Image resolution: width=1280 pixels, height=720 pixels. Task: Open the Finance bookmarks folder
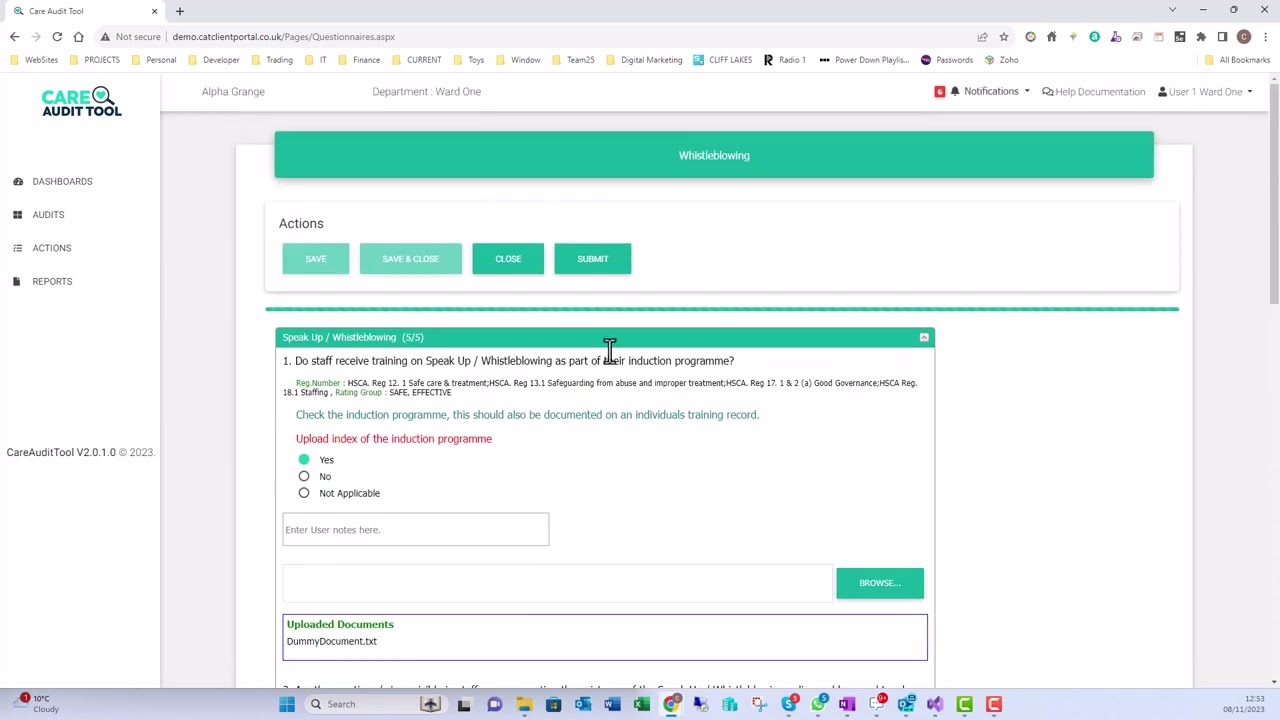click(x=359, y=60)
